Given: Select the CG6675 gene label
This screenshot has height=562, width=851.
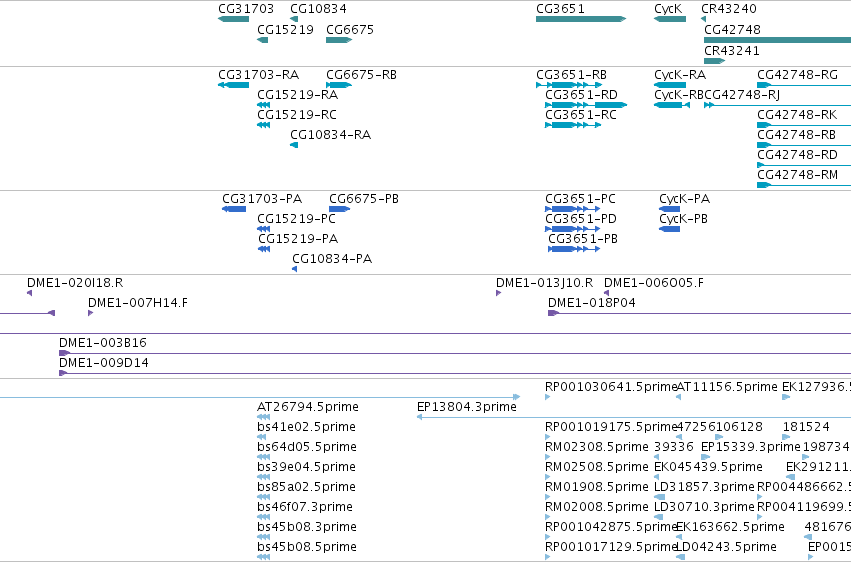Looking at the screenshot, I should click(x=350, y=29).
